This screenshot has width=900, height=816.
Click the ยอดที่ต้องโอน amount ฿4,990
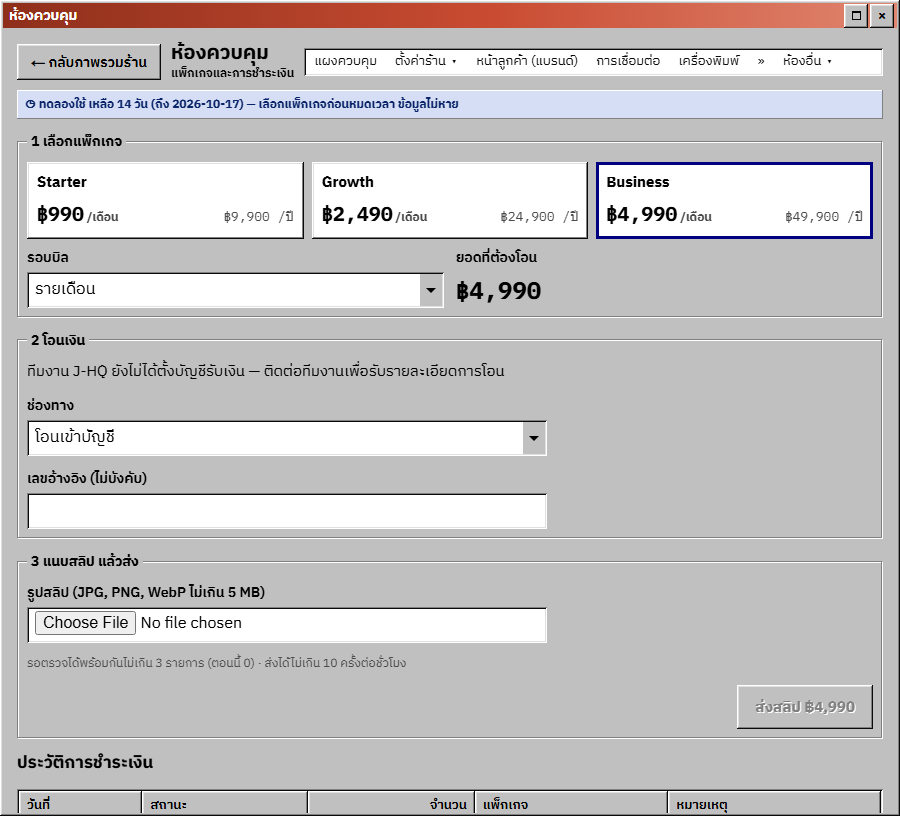coord(499,291)
